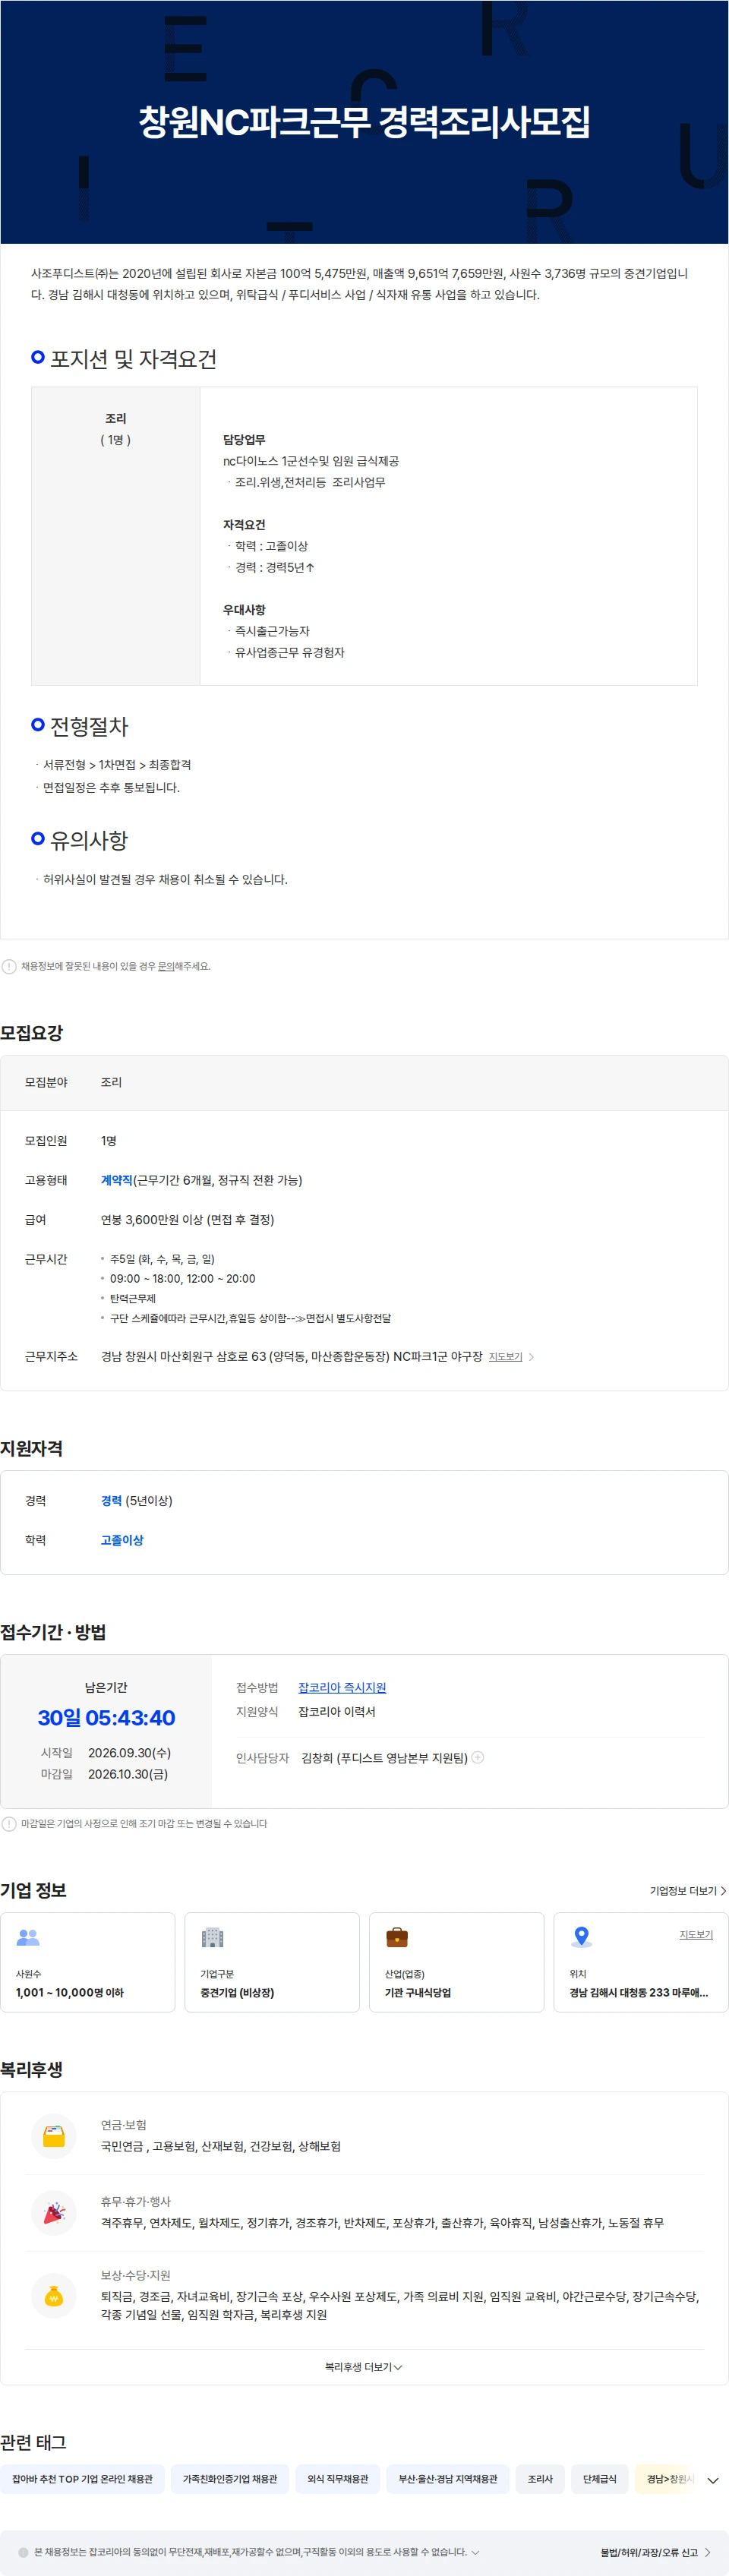This screenshot has height=2576, width=729.
Task: Click the 보상·수당·지원 money bag icon
Action: click(54, 2296)
